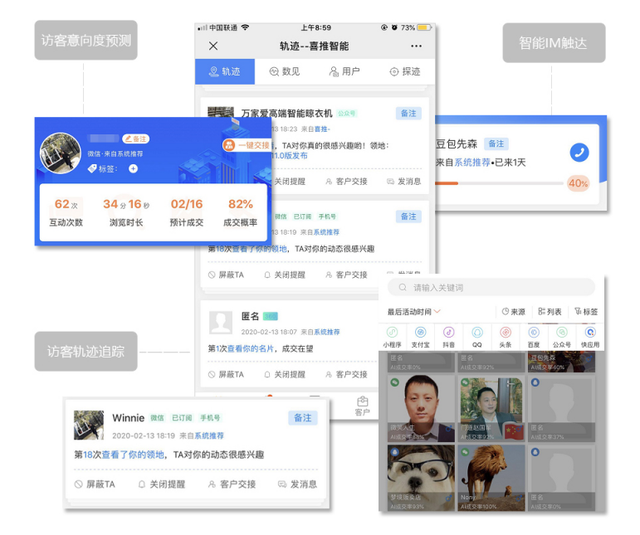Open the 1.0版发布 link
Image resolution: width=640 pixels, height=535 pixels.
click(x=290, y=155)
